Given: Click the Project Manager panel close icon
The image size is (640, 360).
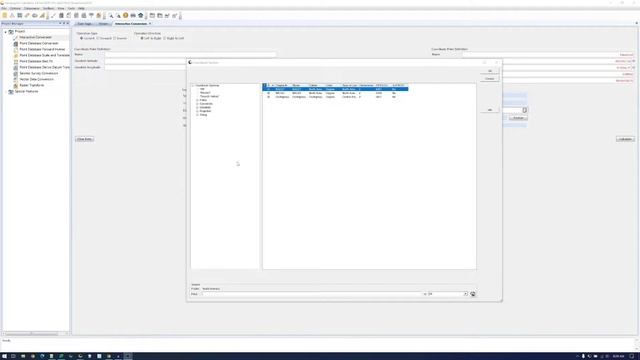Looking at the screenshot, I should 67,24.
